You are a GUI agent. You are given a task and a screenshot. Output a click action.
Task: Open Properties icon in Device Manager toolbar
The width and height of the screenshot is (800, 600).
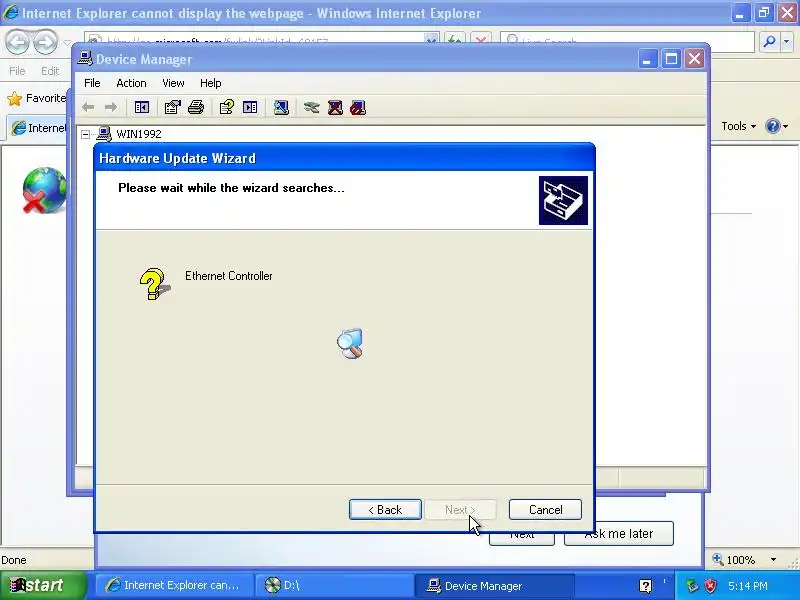pos(172,107)
